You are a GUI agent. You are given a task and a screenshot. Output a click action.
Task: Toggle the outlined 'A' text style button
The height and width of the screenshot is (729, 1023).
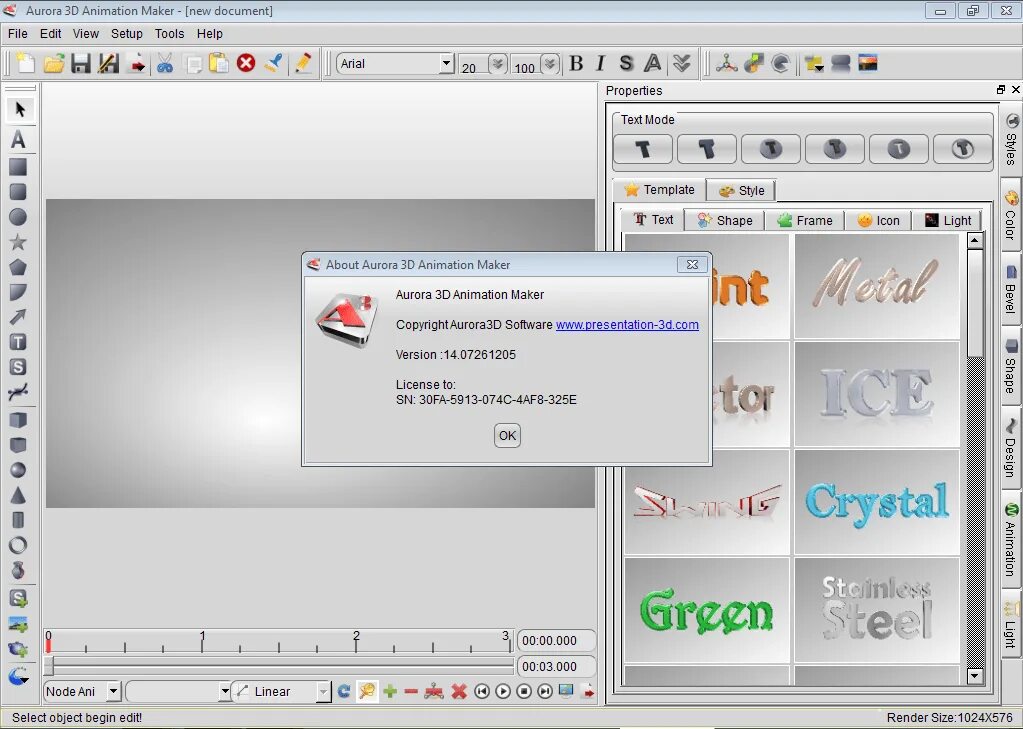pos(652,63)
